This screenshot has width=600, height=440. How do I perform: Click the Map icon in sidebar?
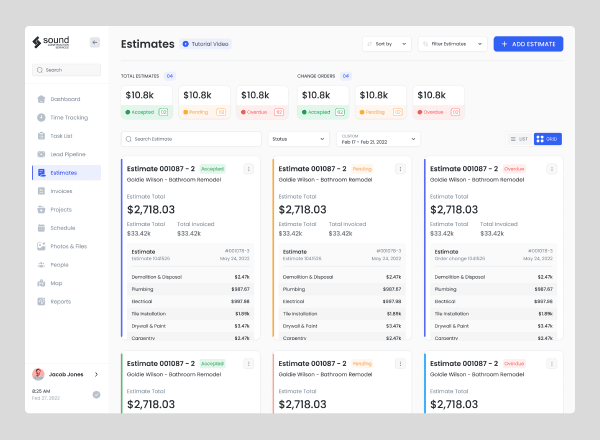[x=41, y=283]
